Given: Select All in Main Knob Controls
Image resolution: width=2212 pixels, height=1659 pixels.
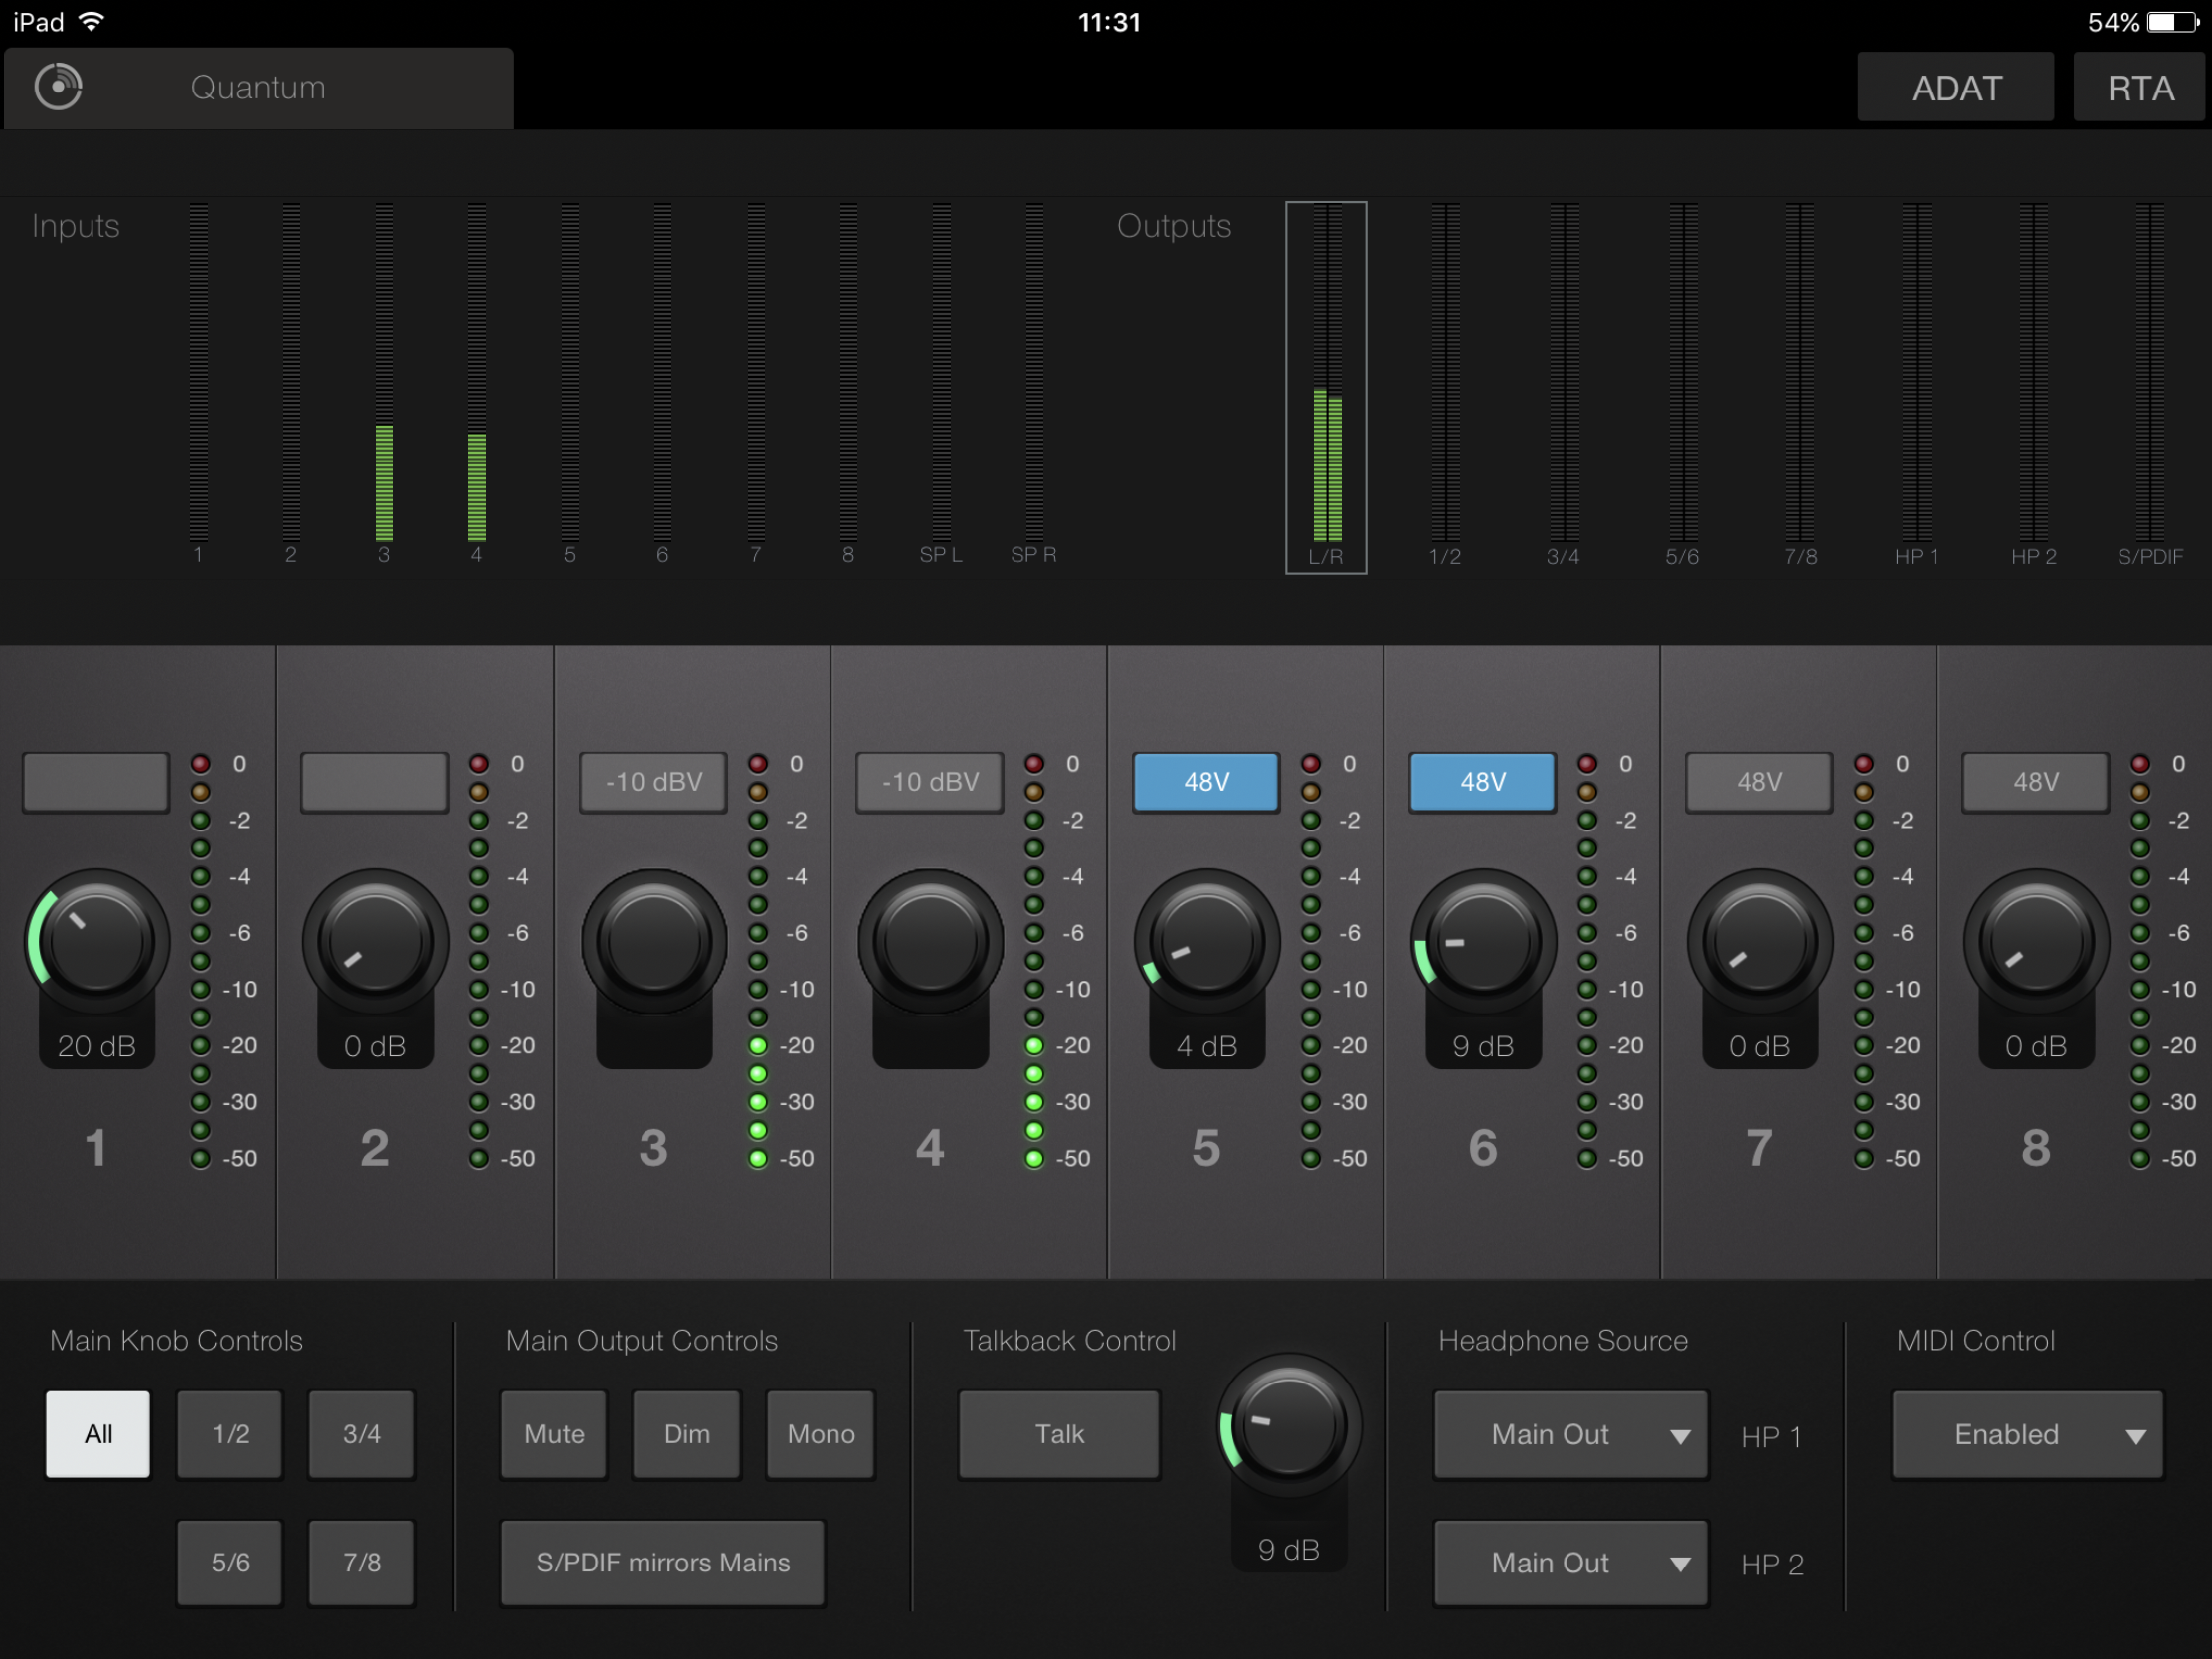Looking at the screenshot, I should coord(98,1434).
